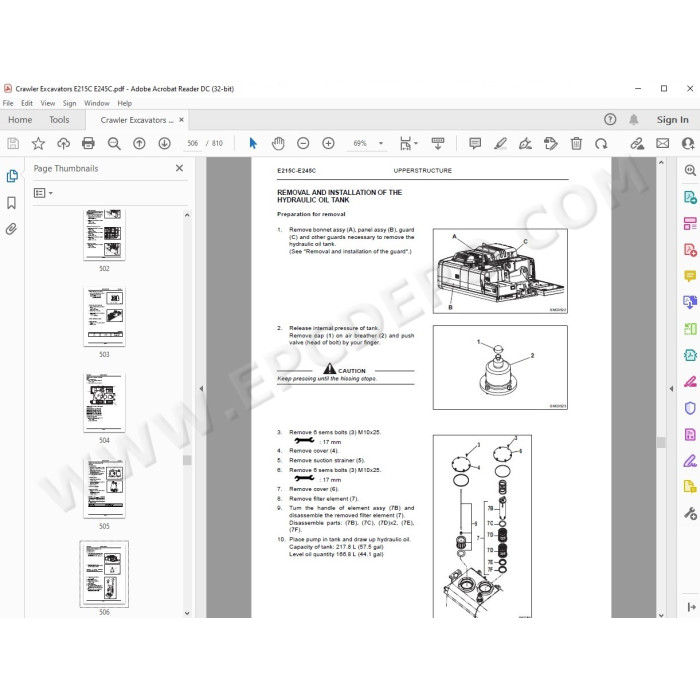Open Fill & Sign tool in right pane
This screenshot has height=700, width=700.
tap(690, 461)
